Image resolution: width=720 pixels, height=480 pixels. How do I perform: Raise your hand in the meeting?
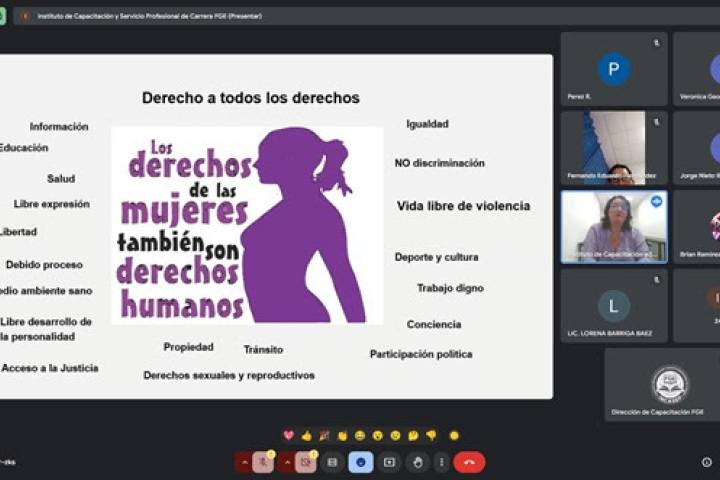point(416,462)
